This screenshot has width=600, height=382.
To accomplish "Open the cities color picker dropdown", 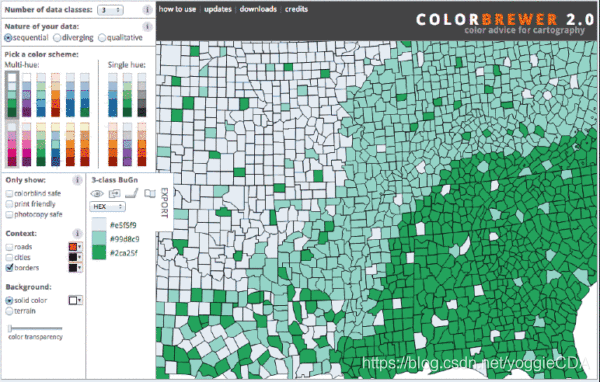I will 75,257.
